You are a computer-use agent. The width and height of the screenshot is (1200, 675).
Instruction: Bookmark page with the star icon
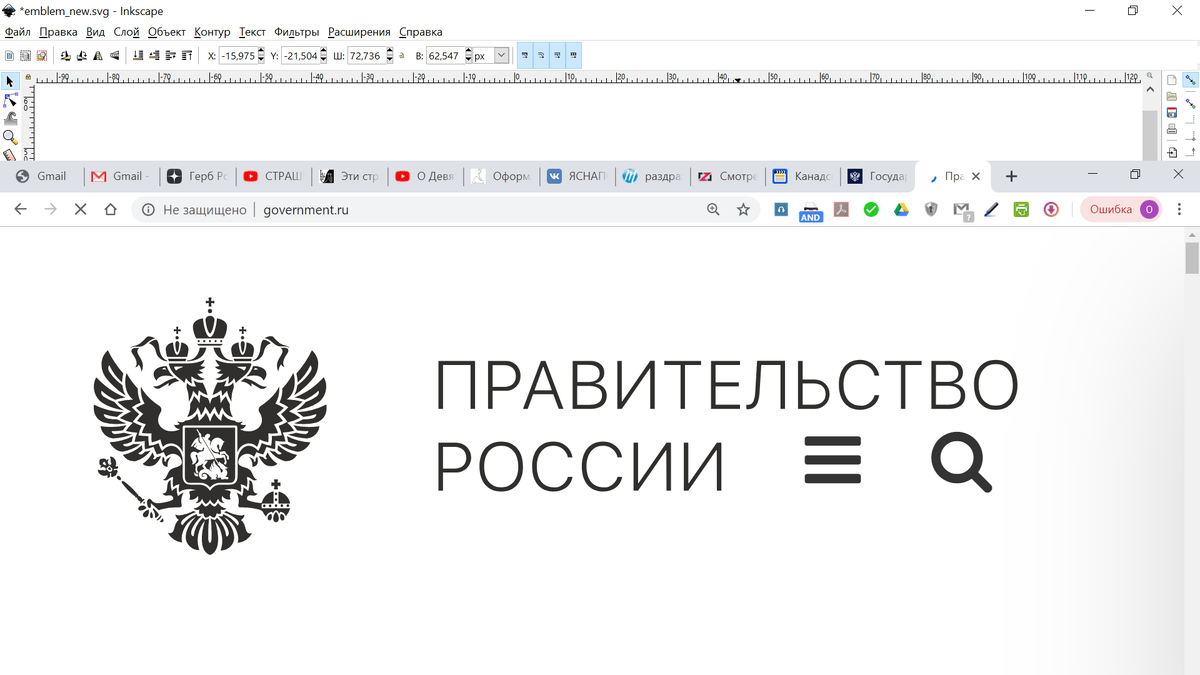(743, 210)
